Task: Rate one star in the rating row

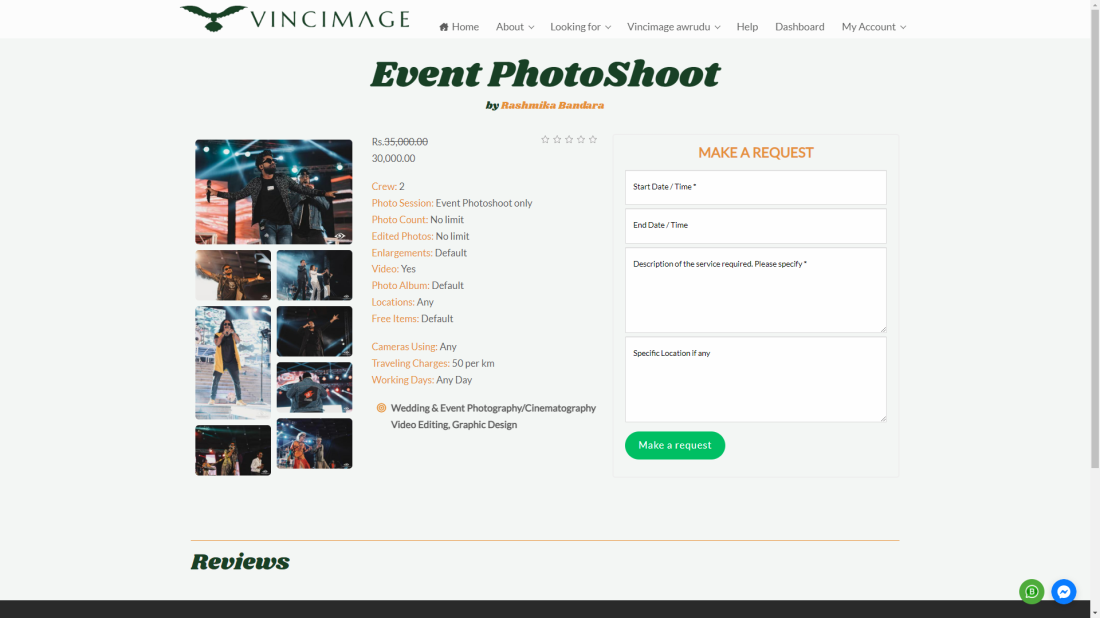Action: (545, 140)
